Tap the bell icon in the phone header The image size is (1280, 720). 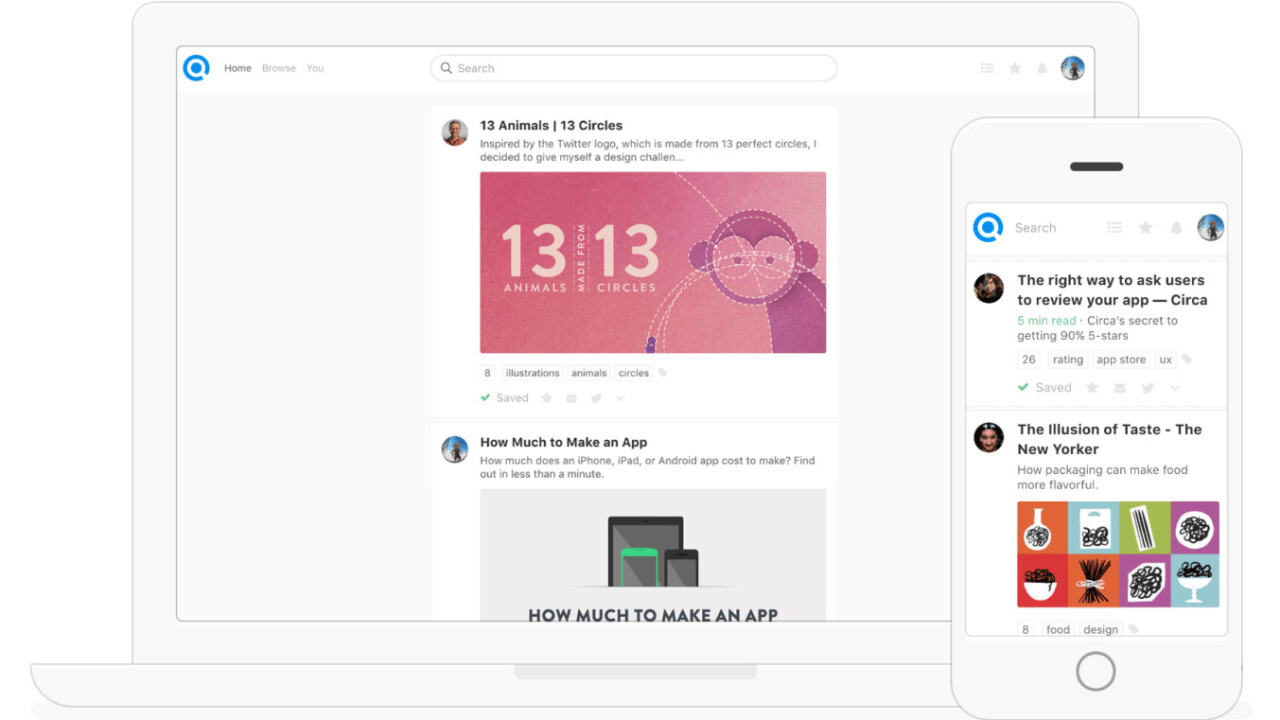tap(1176, 228)
